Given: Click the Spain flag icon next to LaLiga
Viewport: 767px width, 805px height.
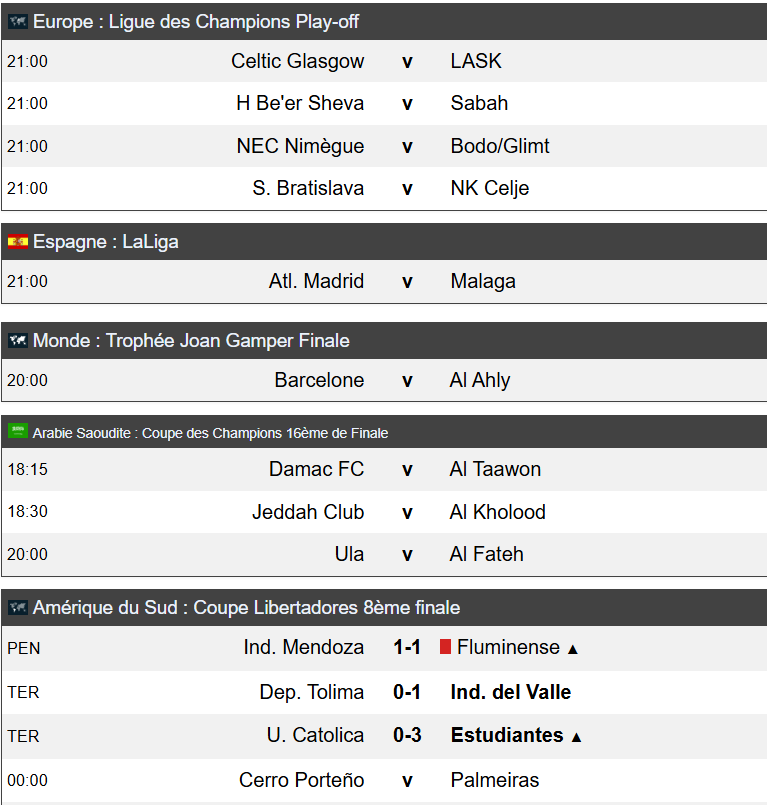Looking at the screenshot, I should click(x=17, y=241).
